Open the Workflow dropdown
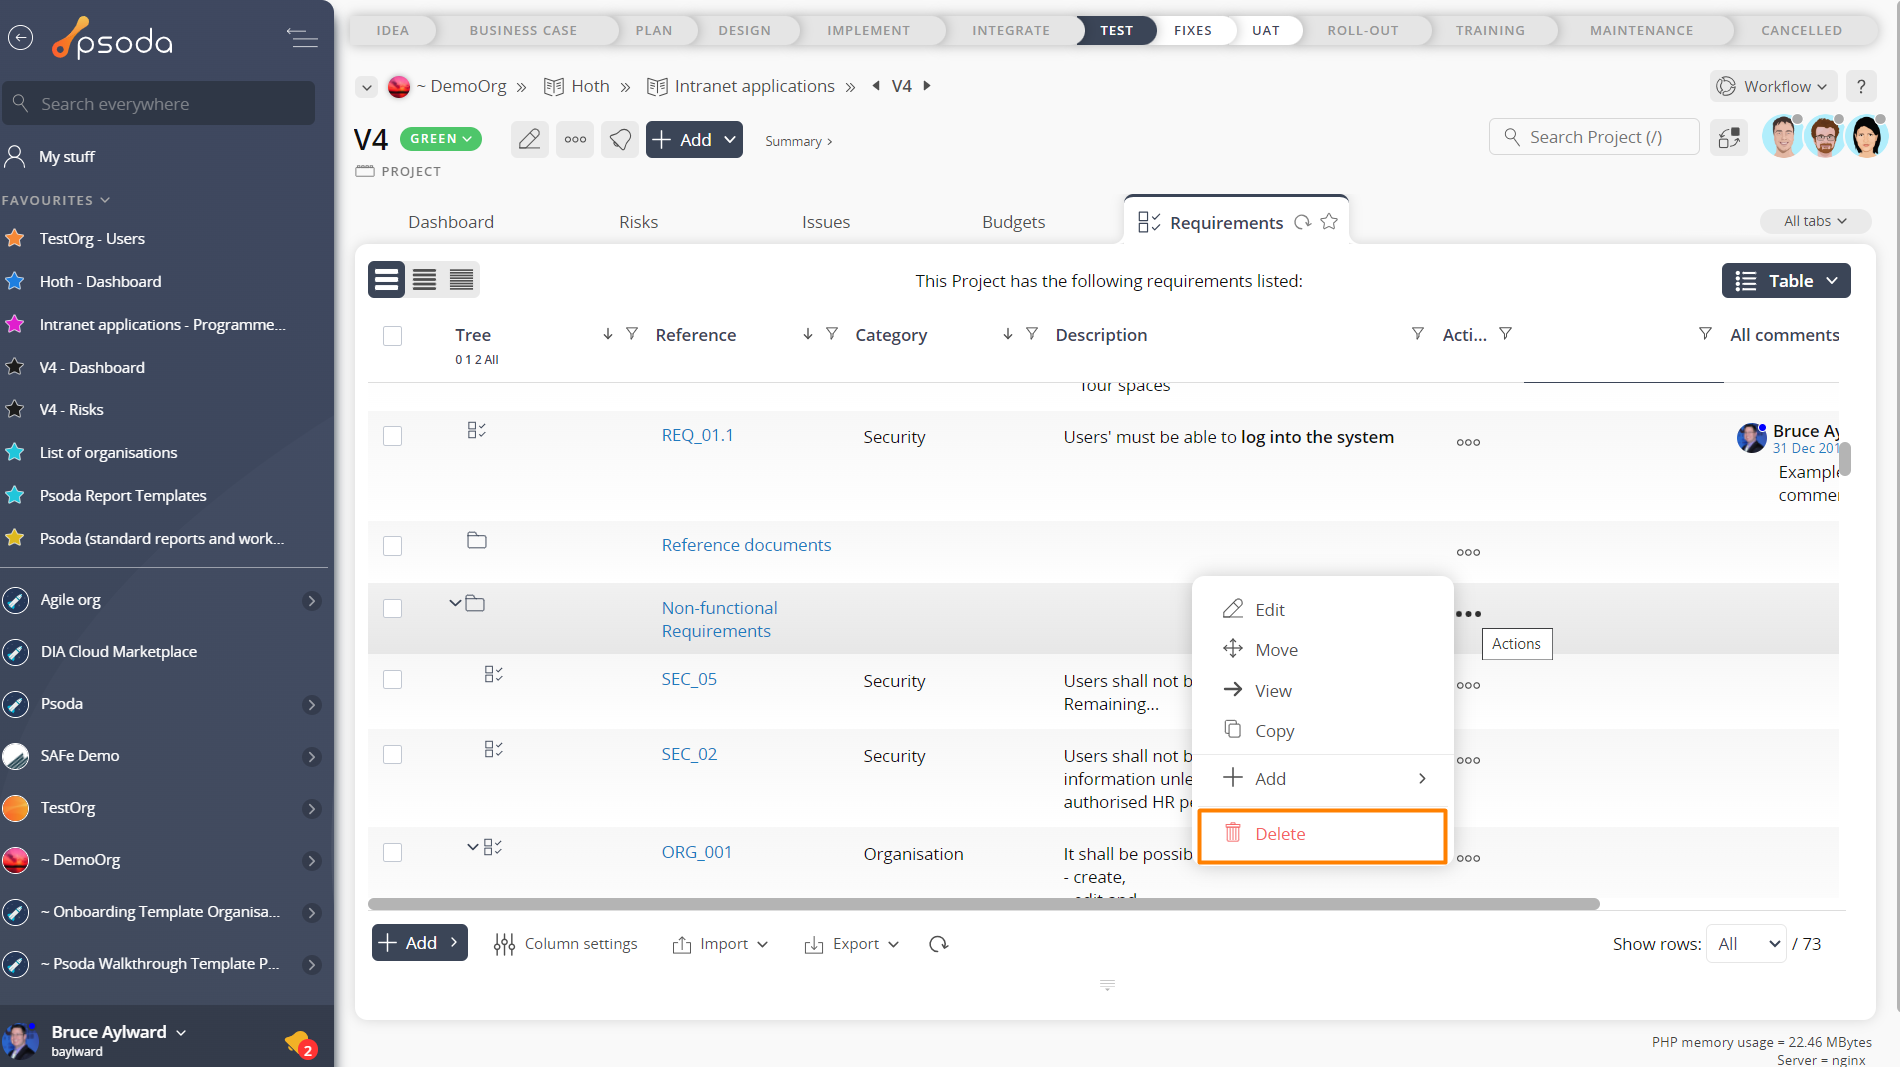This screenshot has width=1900, height=1067. click(x=1774, y=86)
